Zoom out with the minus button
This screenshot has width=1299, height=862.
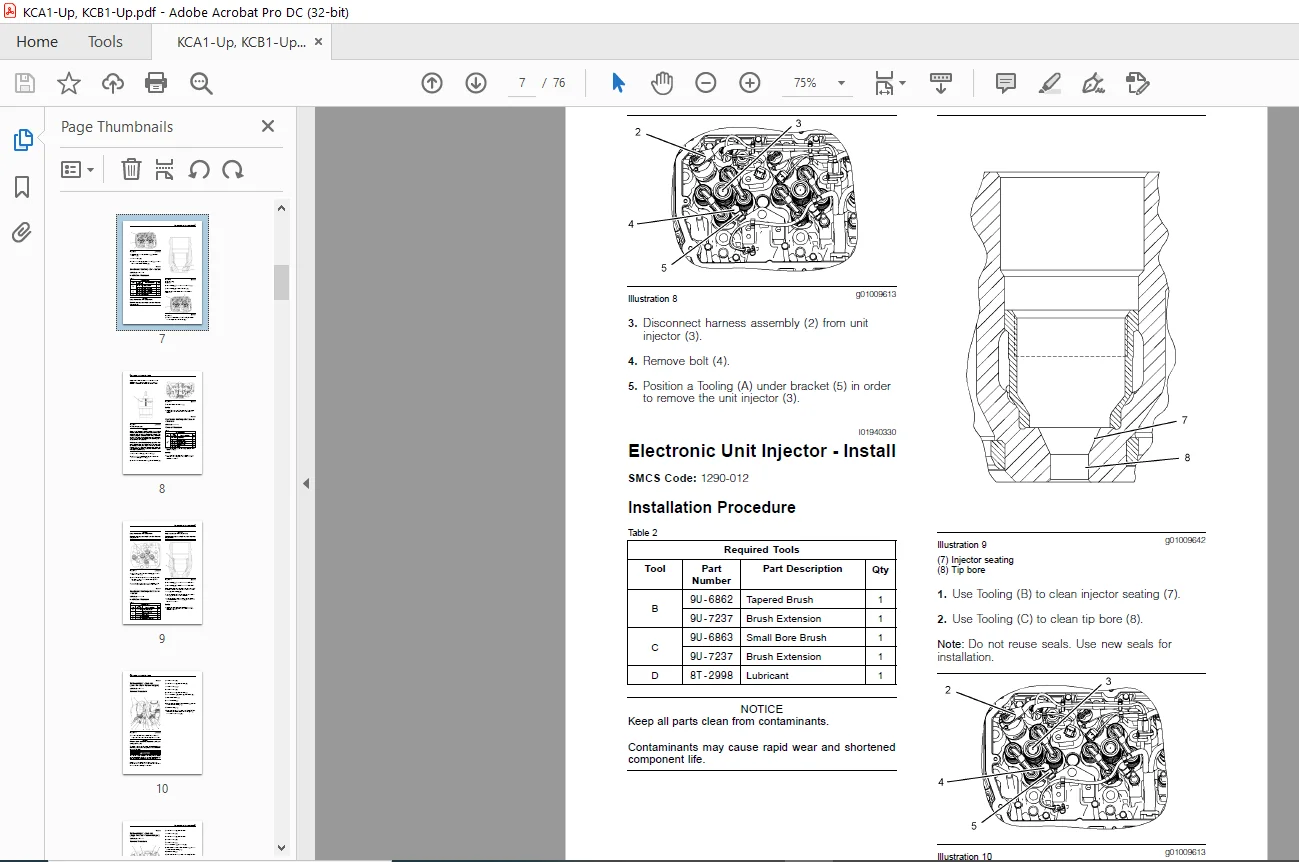(x=706, y=83)
